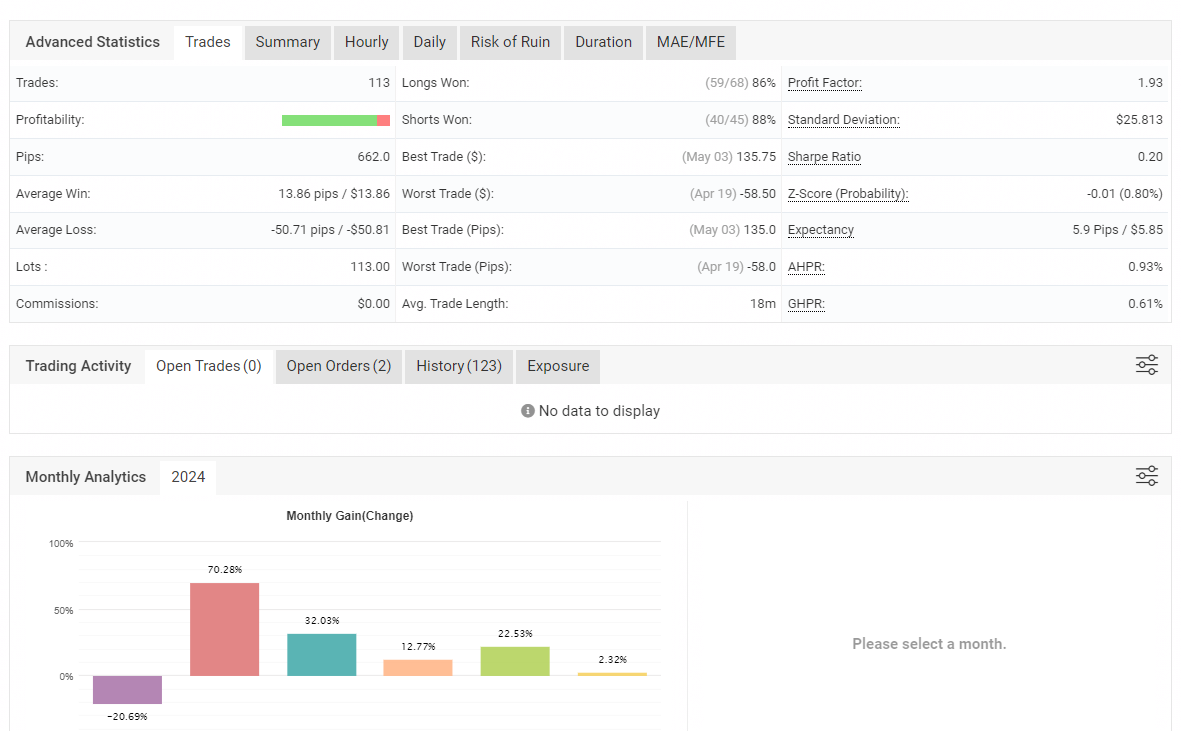Screen dimensions: 1181x731
Task: Open Monthly Analytics filter settings icon
Action: (1146, 476)
